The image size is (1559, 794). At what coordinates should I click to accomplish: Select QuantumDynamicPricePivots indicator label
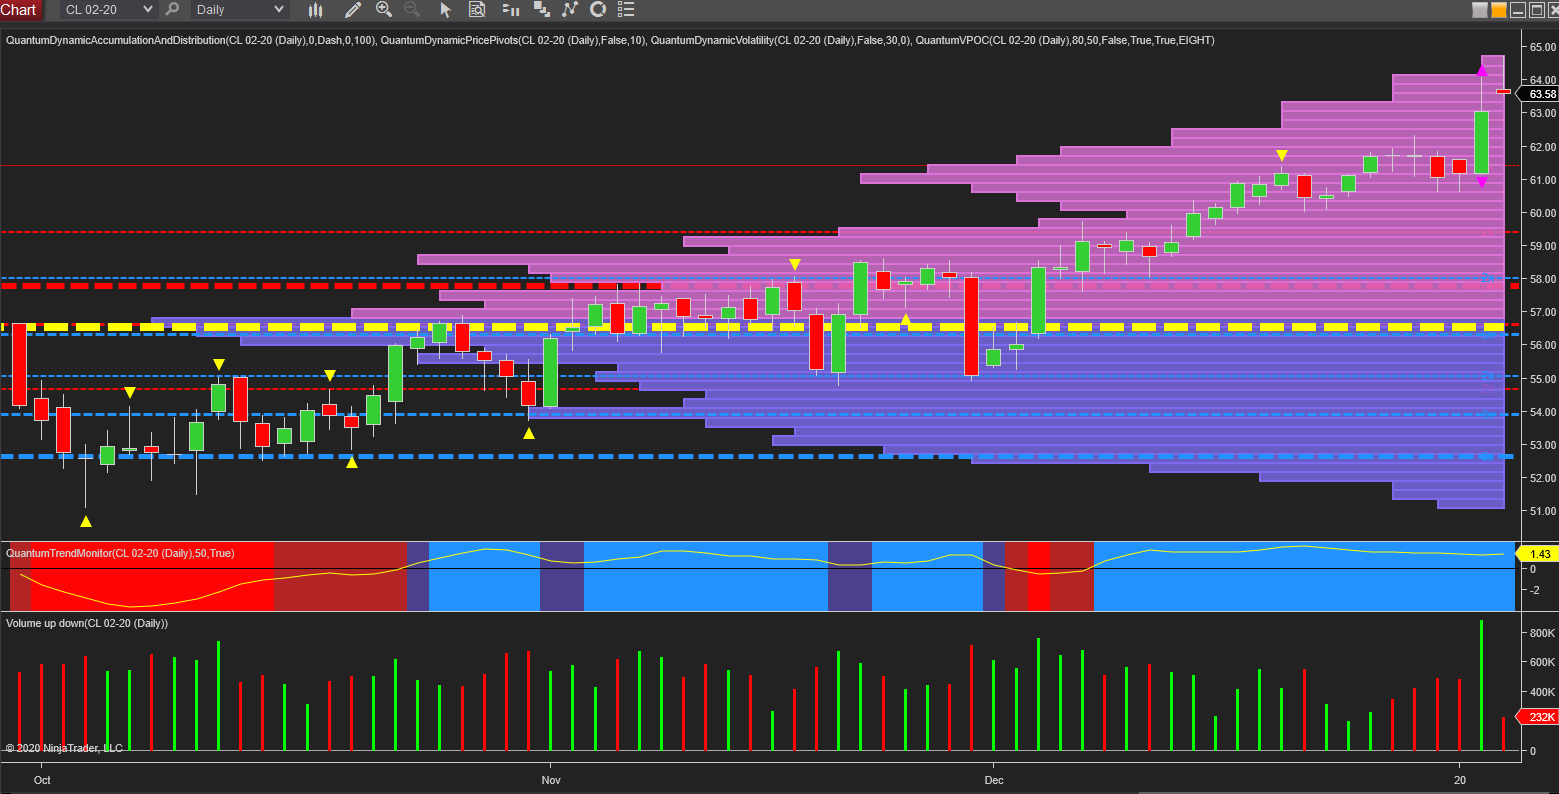[x=514, y=40]
